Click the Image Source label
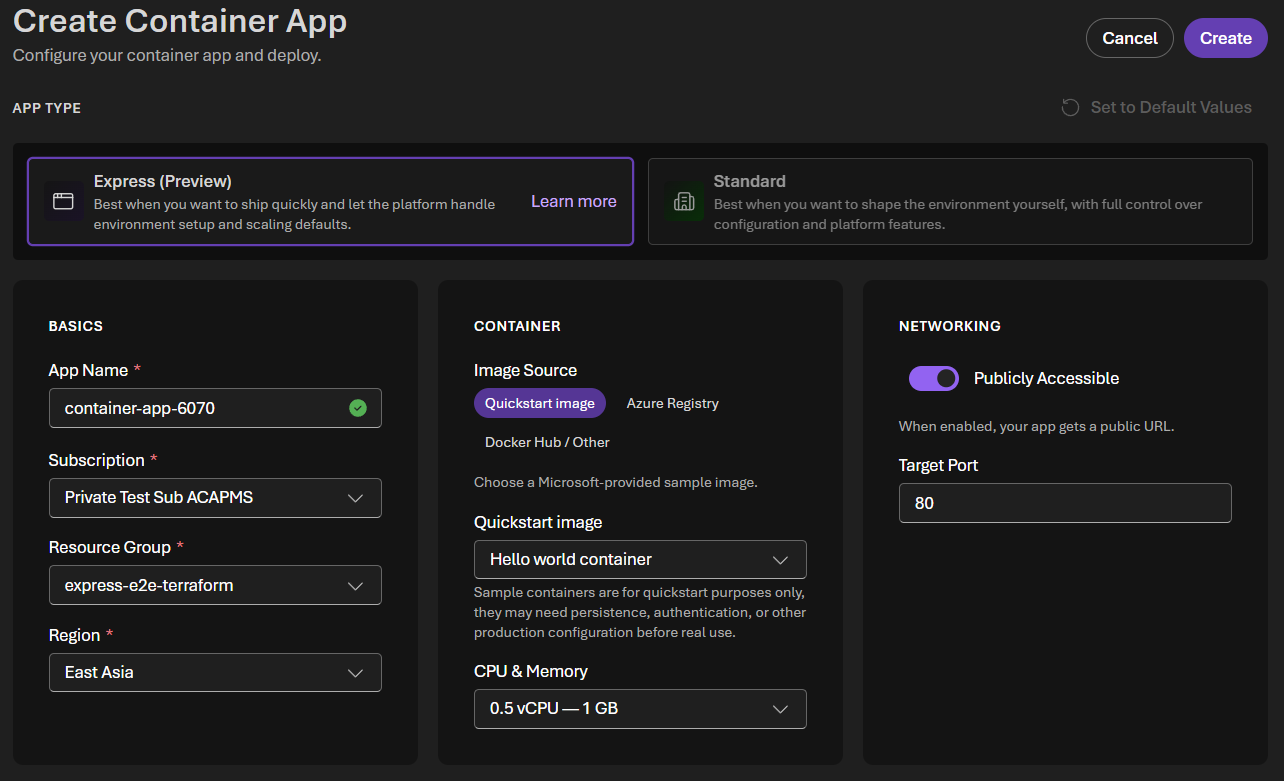This screenshot has width=1284, height=781. [x=525, y=370]
